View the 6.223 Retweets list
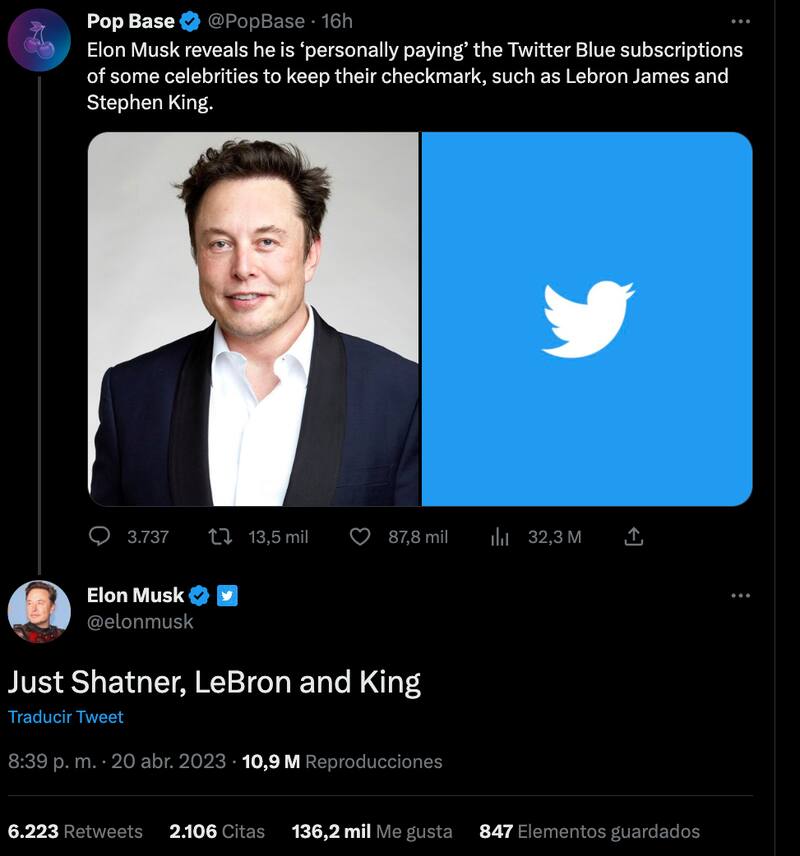800x856 pixels. [x=75, y=832]
